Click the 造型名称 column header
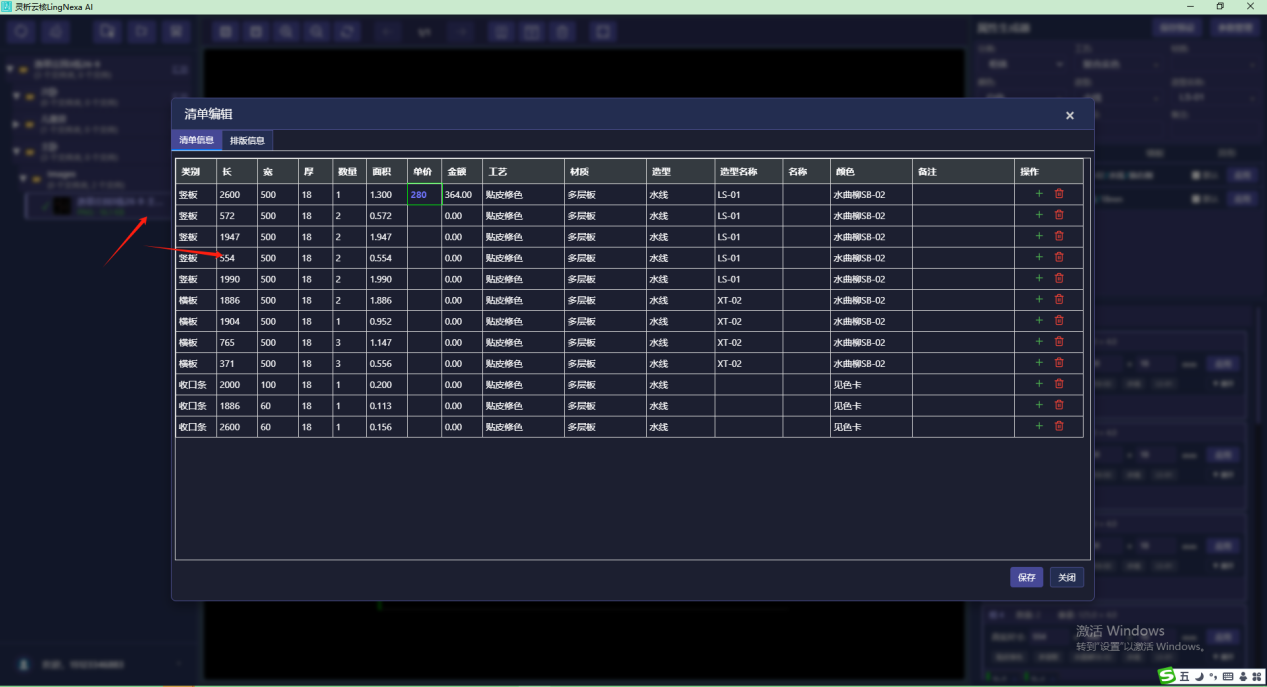This screenshot has height=687, width=1267. pos(749,171)
